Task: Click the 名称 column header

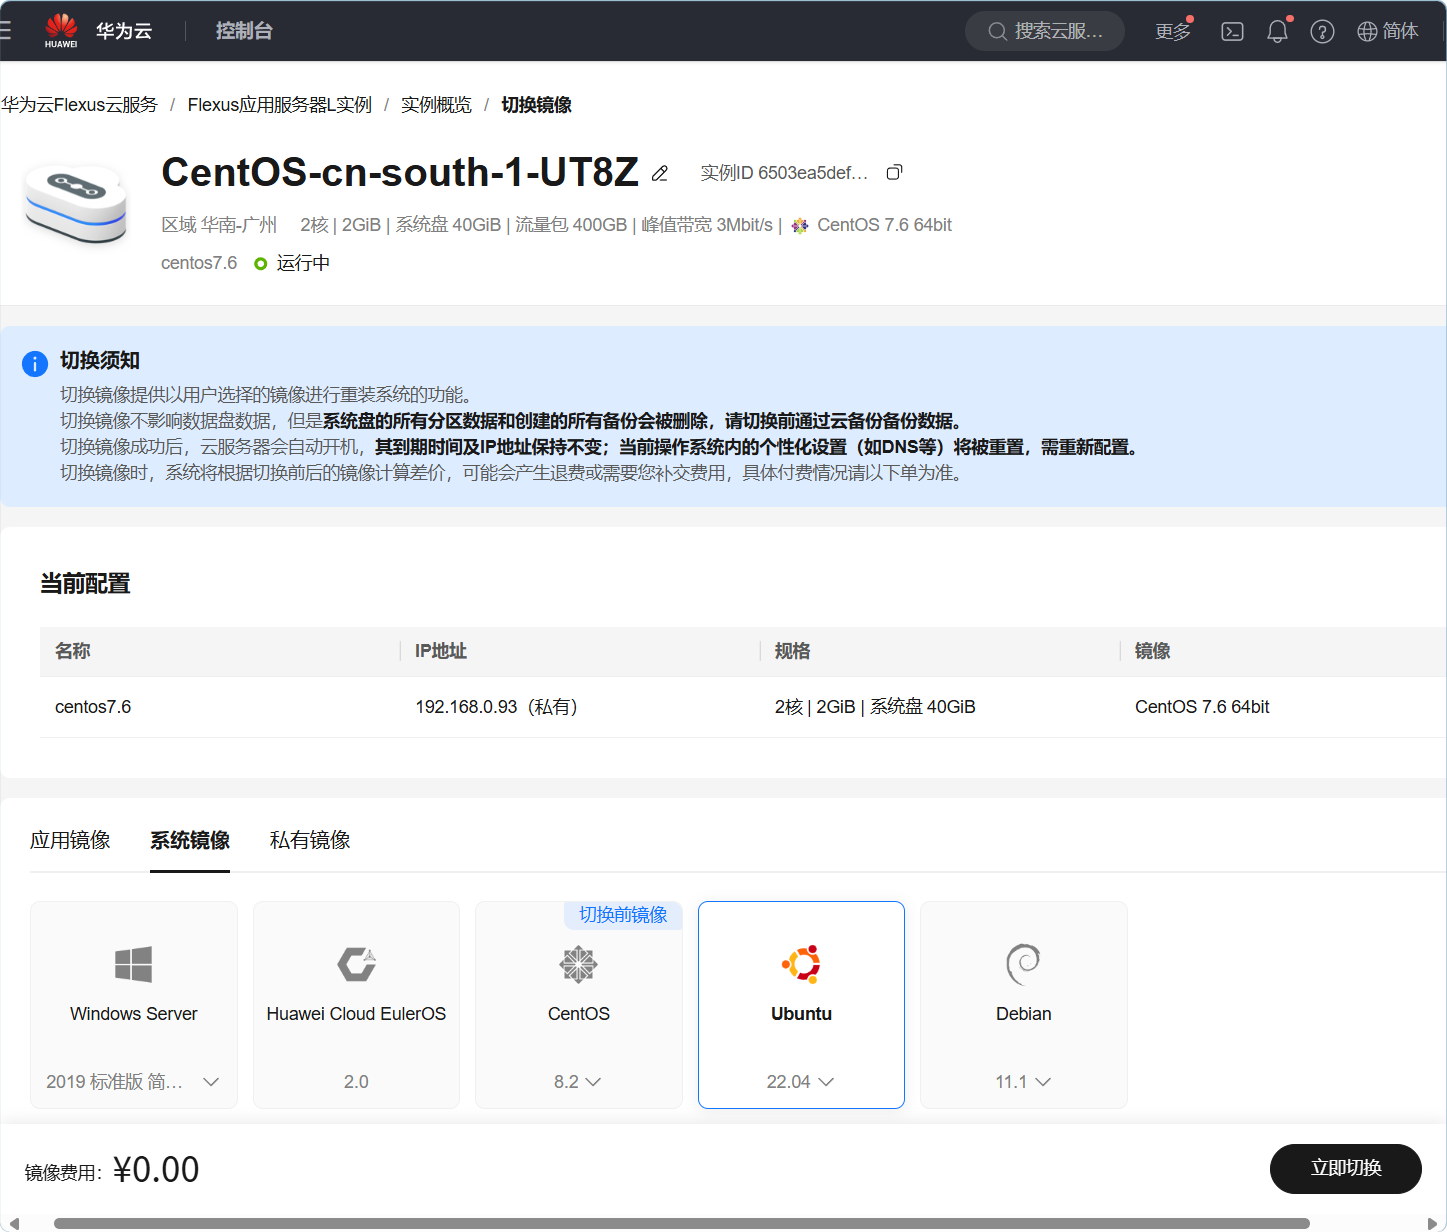Action: click(x=73, y=651)
